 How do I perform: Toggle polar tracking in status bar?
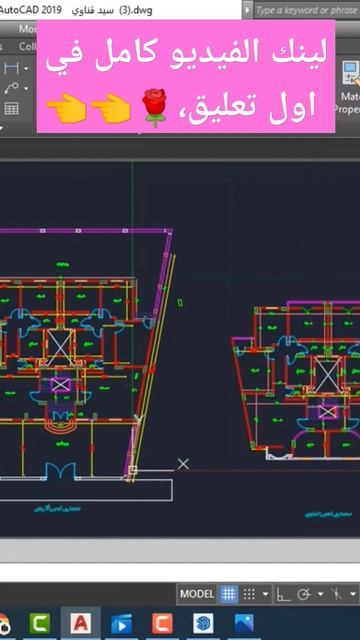click(x=304, y=594)
